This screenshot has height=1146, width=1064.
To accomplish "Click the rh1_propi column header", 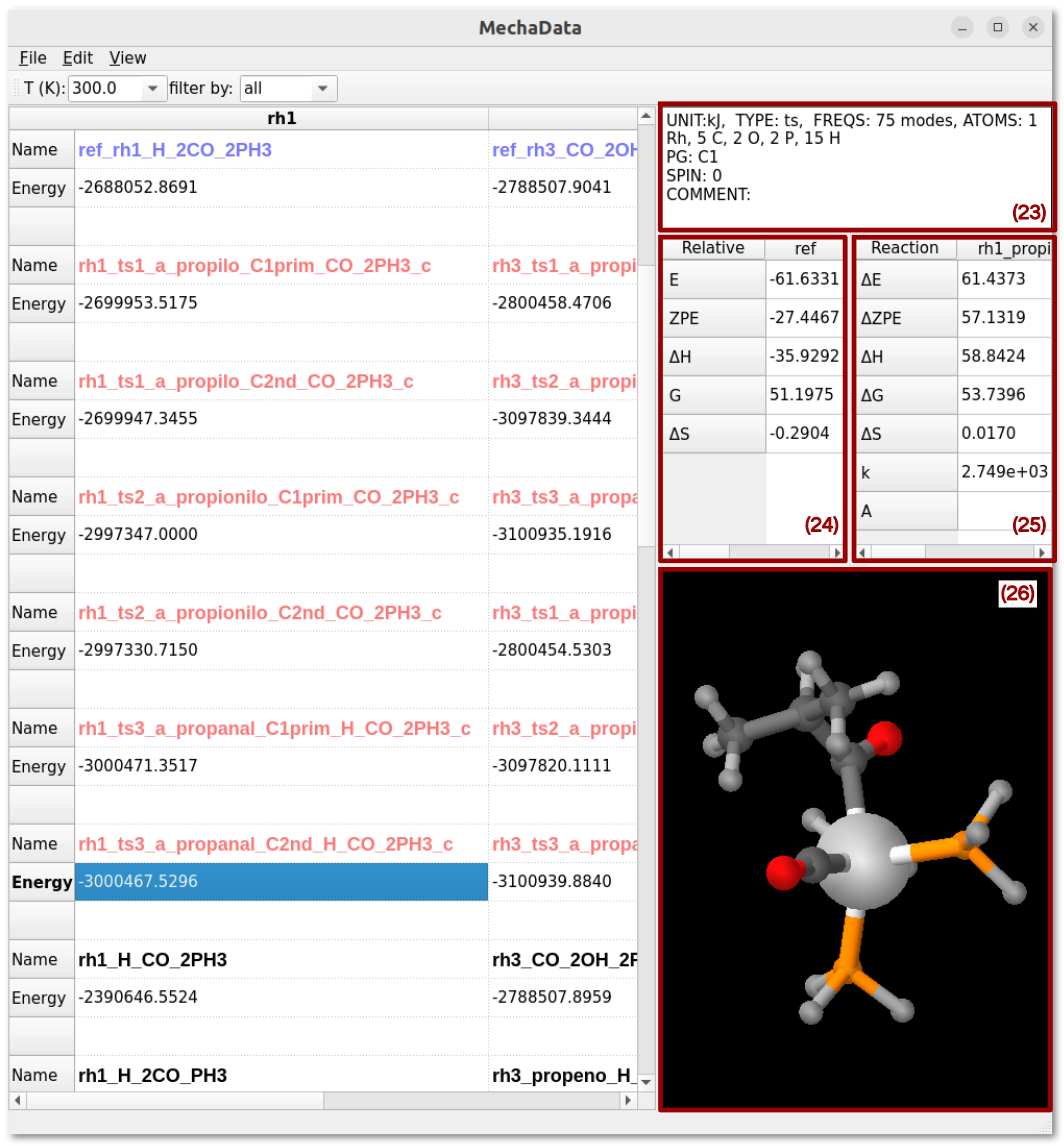I will 1005,248.
